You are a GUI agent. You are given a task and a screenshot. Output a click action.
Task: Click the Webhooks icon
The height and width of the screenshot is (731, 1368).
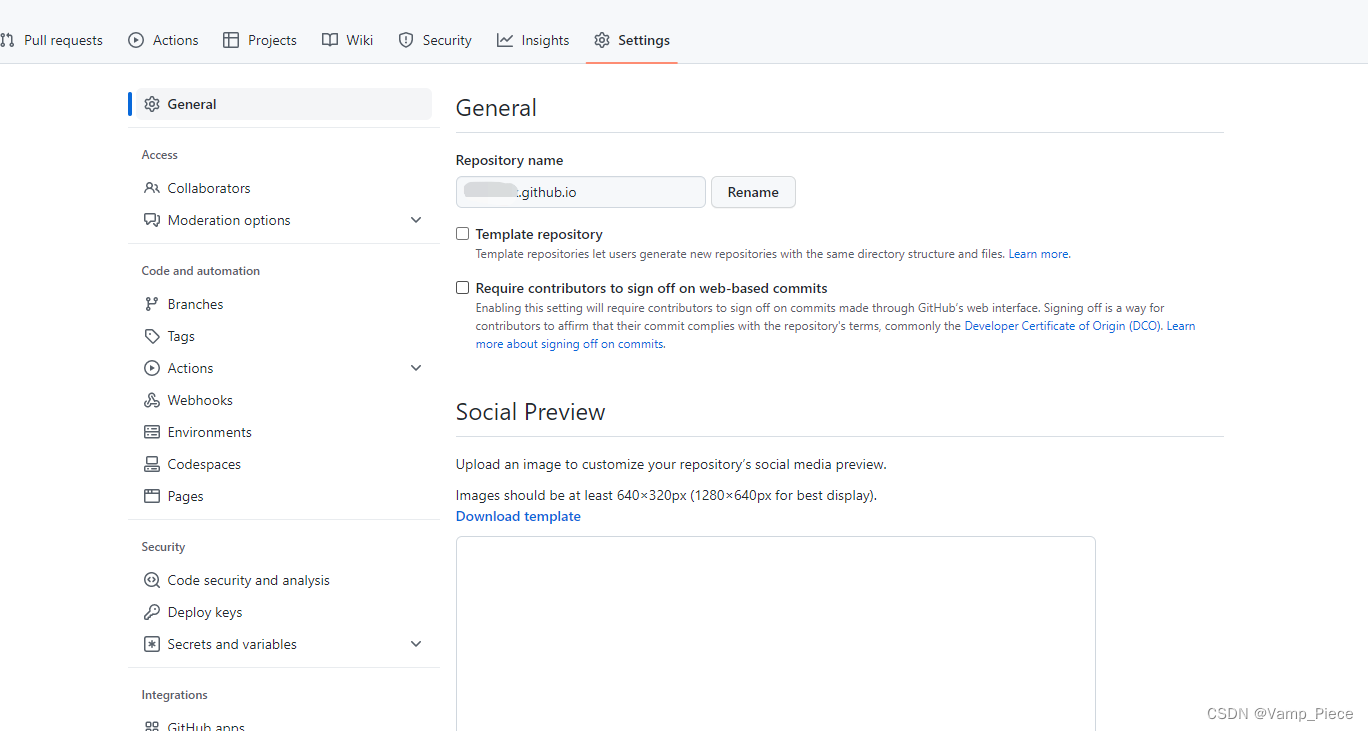152,400
